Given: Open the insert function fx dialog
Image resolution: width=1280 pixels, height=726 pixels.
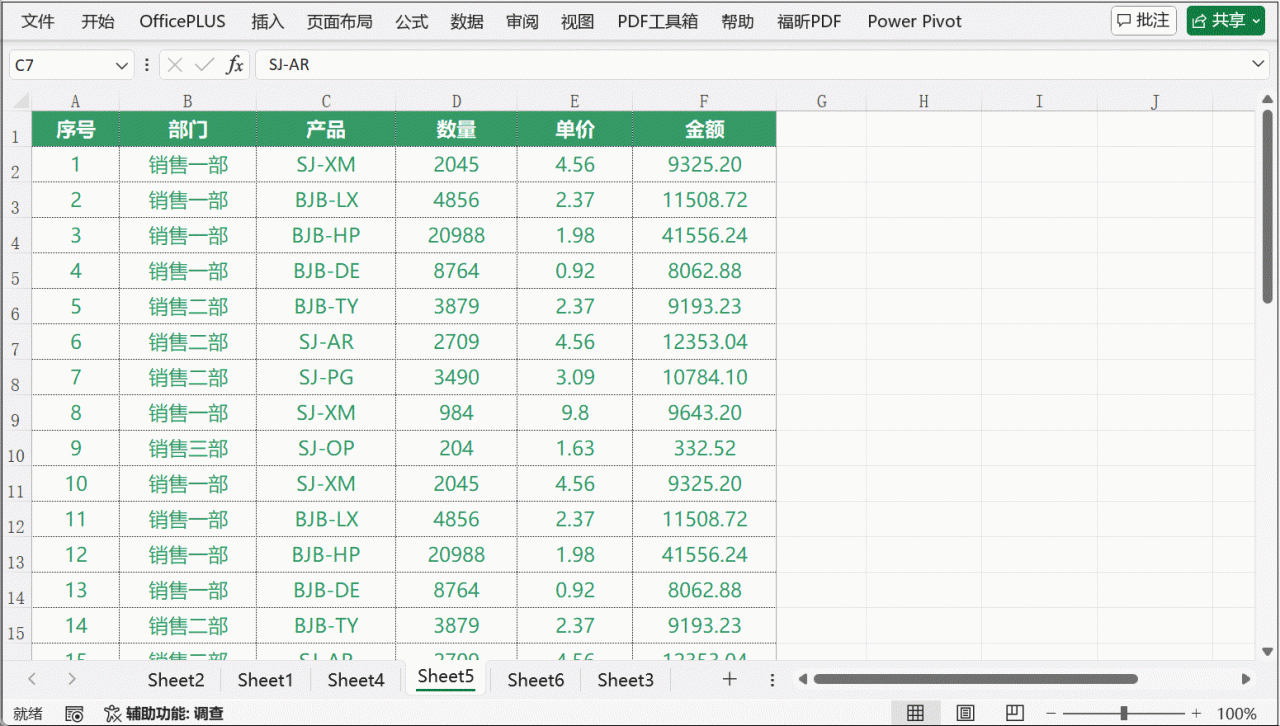Looking at the screenshot, I should [235, 65].
